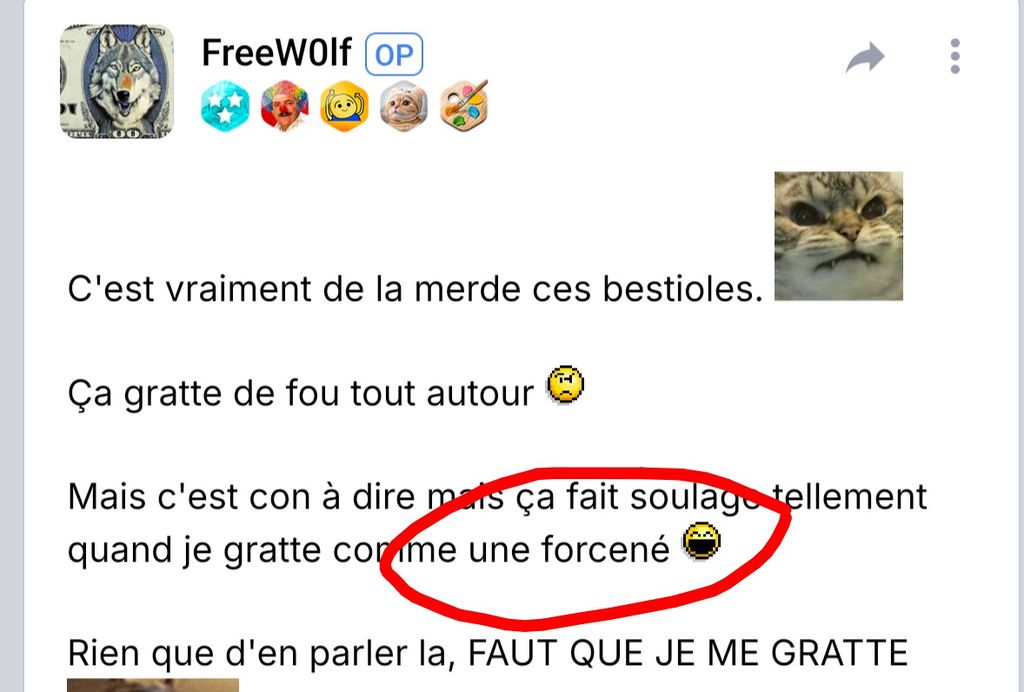Click the teal three-stars badge

point(225,106)
